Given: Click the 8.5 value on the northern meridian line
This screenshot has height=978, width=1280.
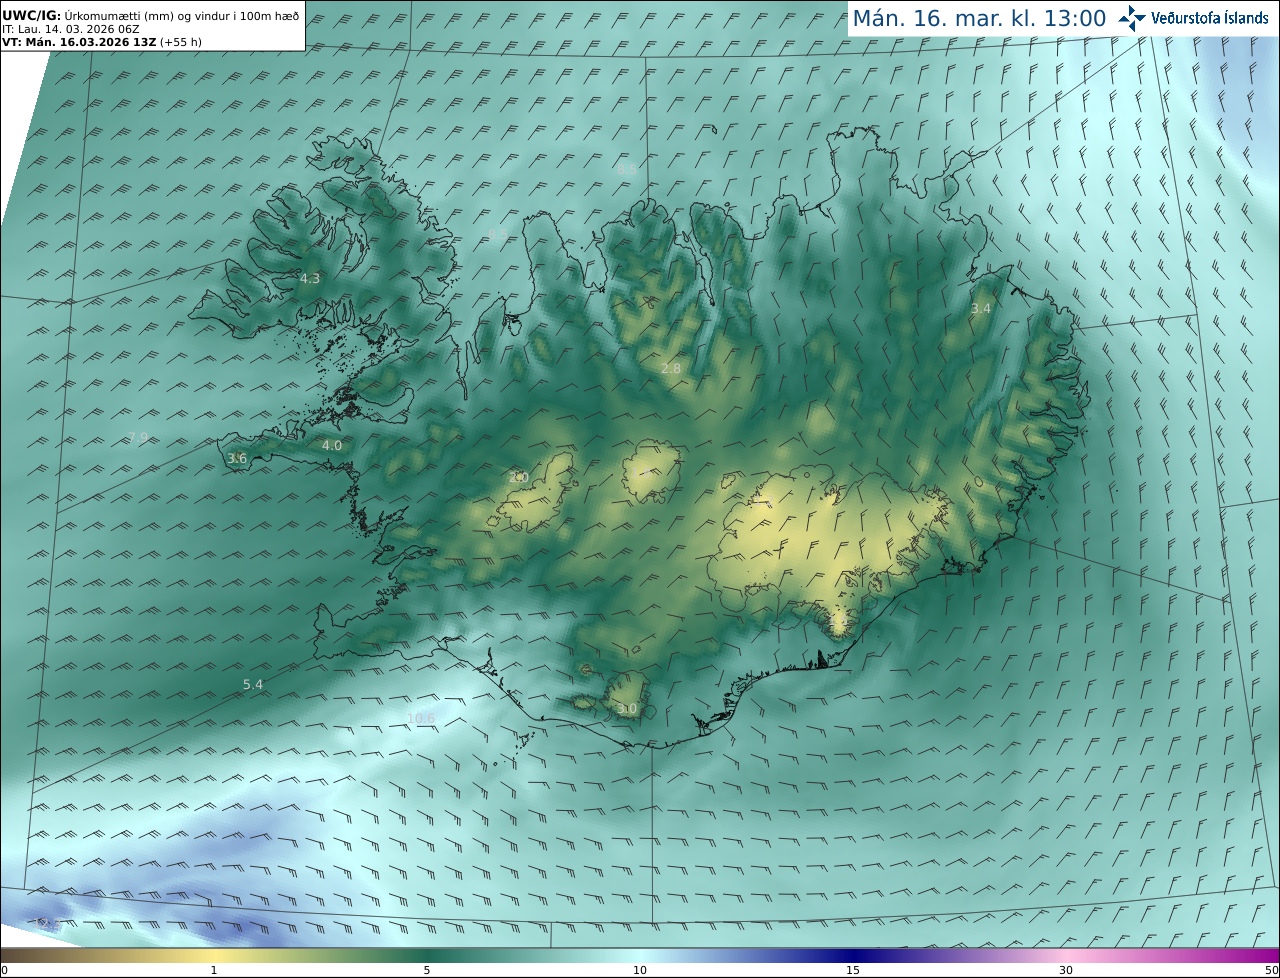Looking at the screenshot, I should click(x=627, y=170).
